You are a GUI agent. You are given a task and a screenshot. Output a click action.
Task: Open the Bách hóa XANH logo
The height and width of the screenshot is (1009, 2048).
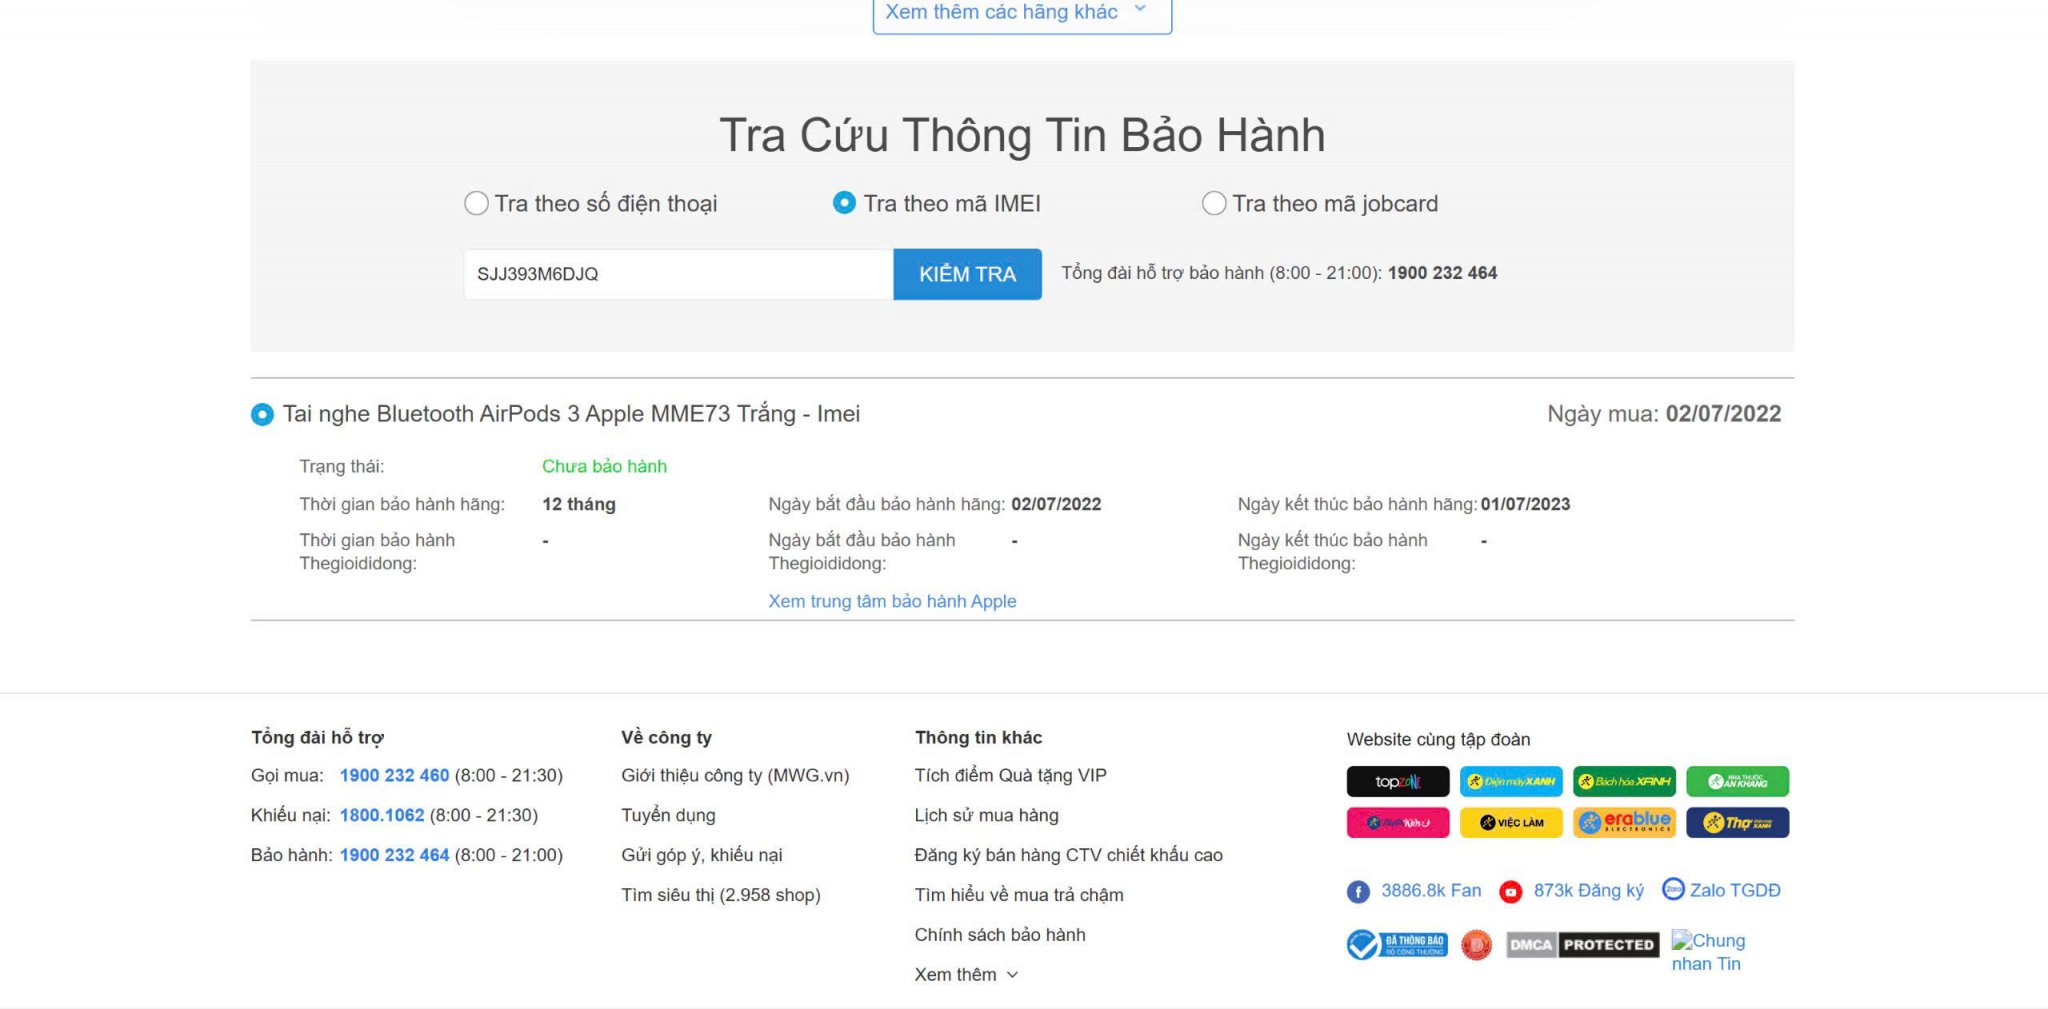pyautogui.click(x=1623, y=781)
